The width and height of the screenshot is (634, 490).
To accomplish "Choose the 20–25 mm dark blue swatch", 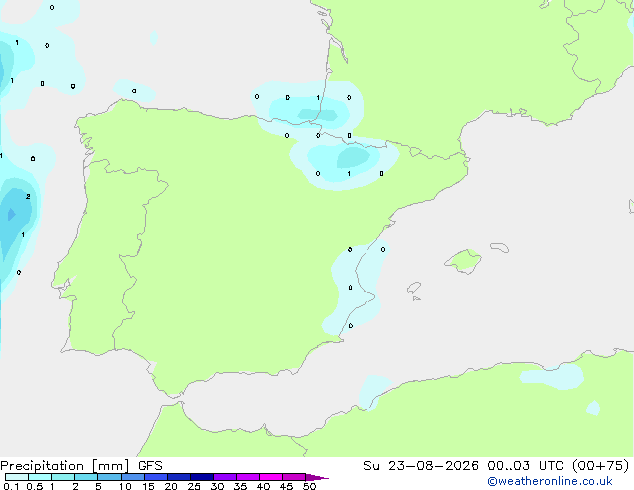I will [179, 477].
